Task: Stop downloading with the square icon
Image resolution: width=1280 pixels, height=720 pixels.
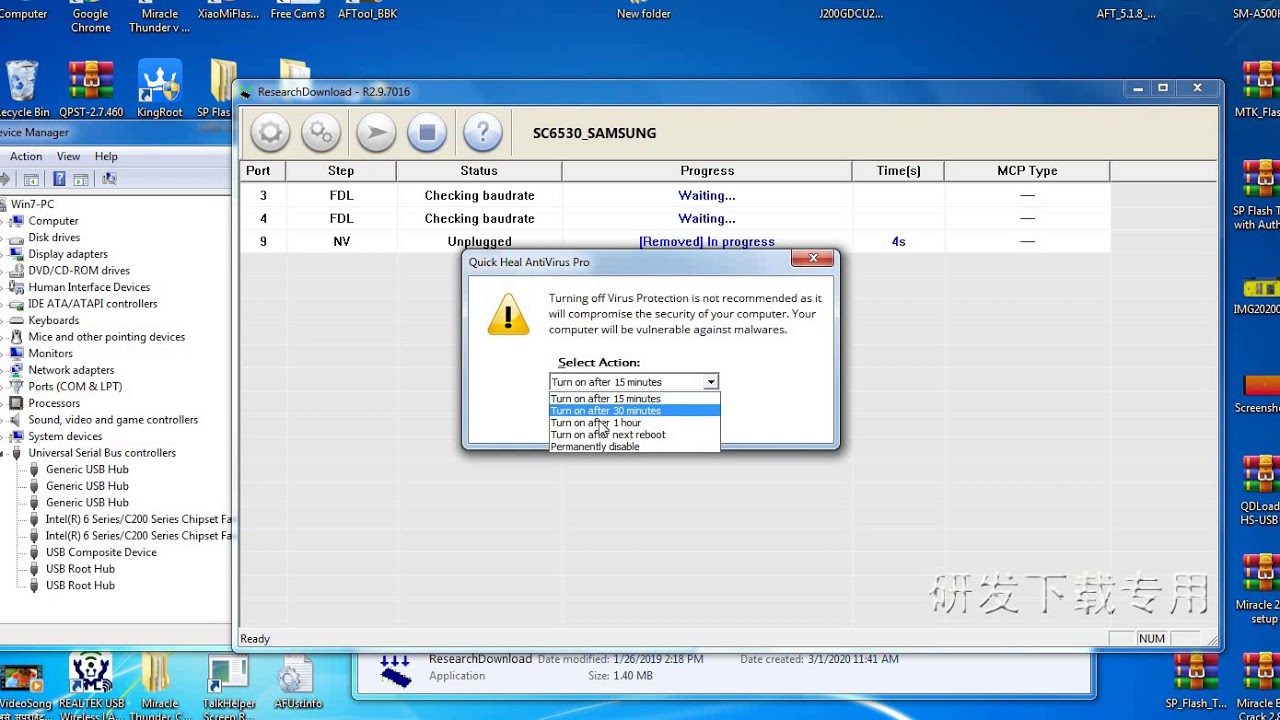Action: pyautogui.click(x=427, y=133)
